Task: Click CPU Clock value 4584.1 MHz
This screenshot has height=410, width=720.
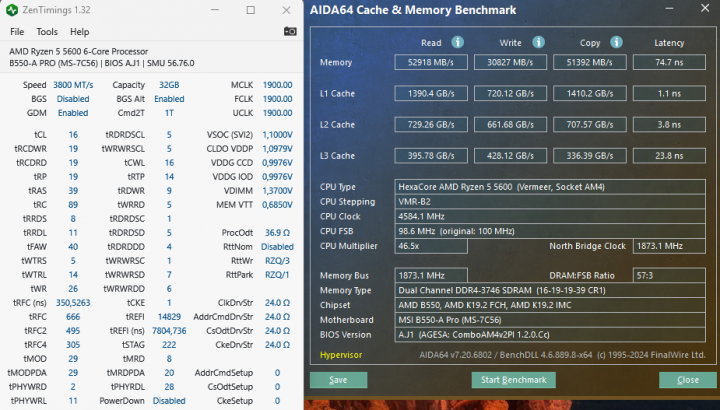Action: tap(550, 216)
